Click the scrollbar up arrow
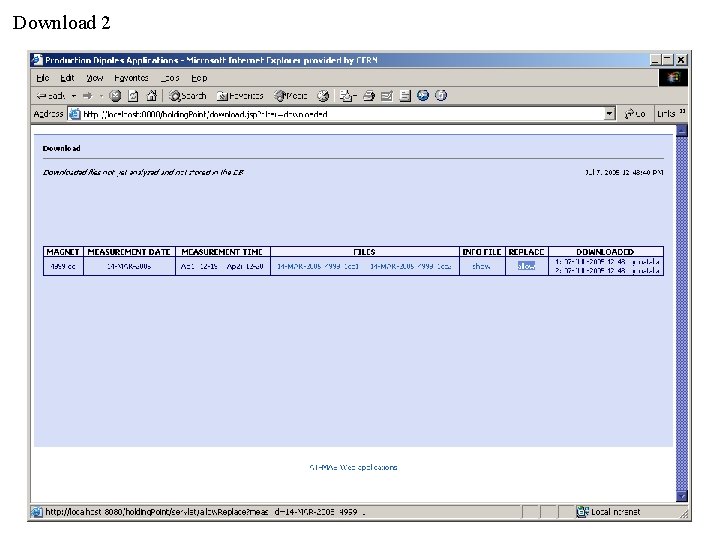Image resolution: width=720 pixels, height=540 pixels. tap(682, 130)
